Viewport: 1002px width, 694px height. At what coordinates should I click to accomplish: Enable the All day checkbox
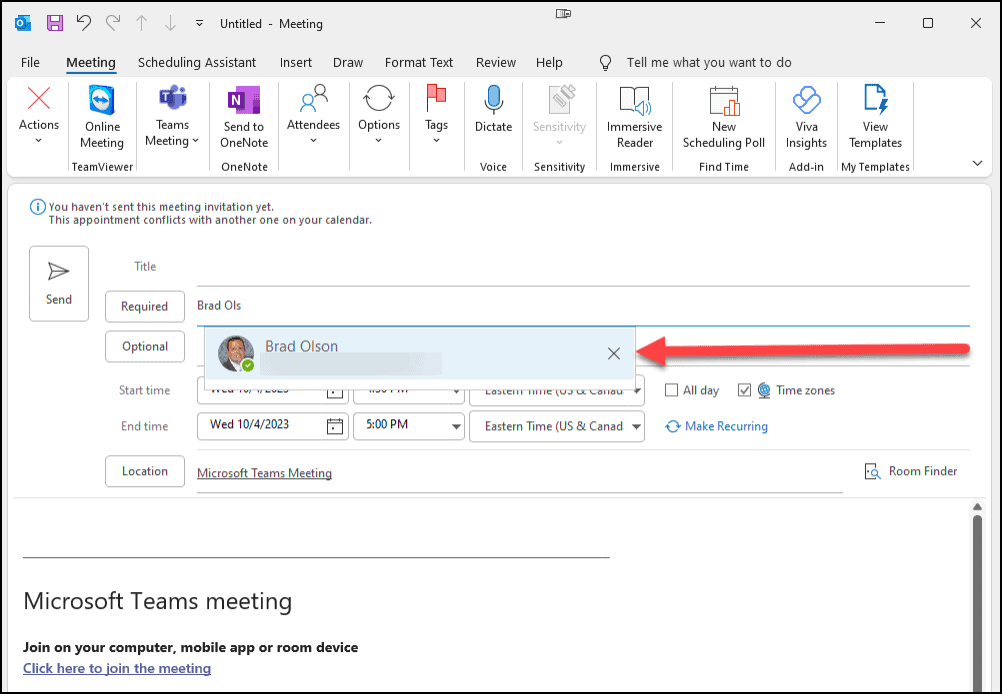pos(671,390)
